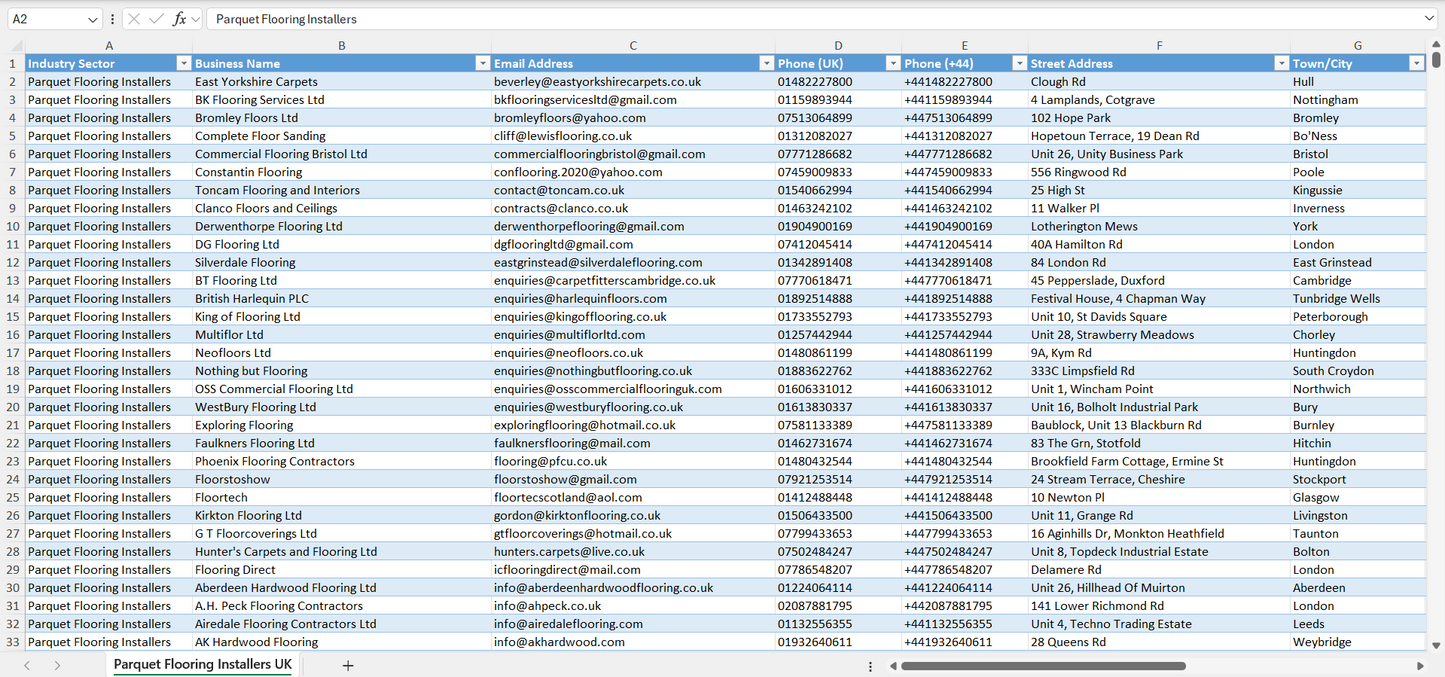Select row 10 header
The image size is (1445, 677).
(13, 226)
